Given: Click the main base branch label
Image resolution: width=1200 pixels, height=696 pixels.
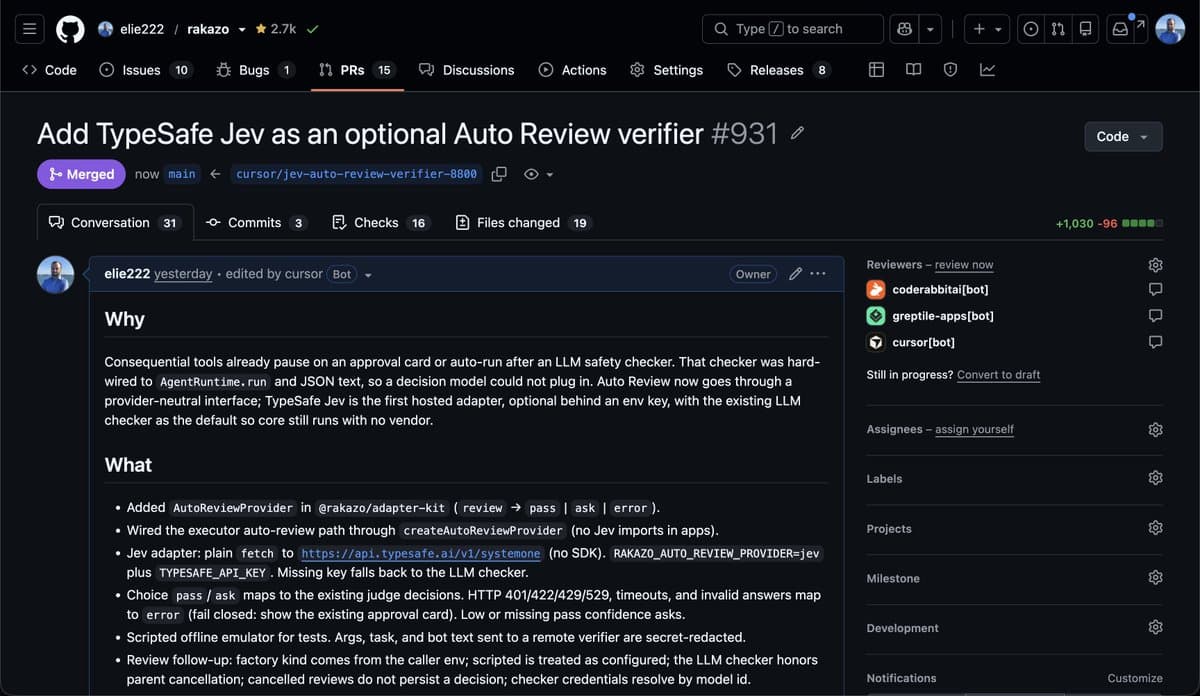Looking at the screenshot, I should pos(182,174).
